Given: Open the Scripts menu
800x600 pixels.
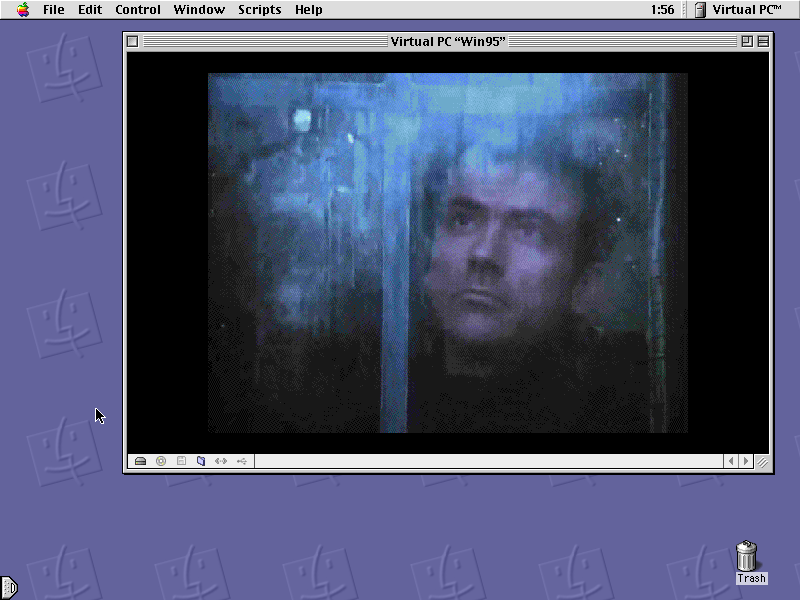Looking at the screenshot, I should tap(260, 9).
